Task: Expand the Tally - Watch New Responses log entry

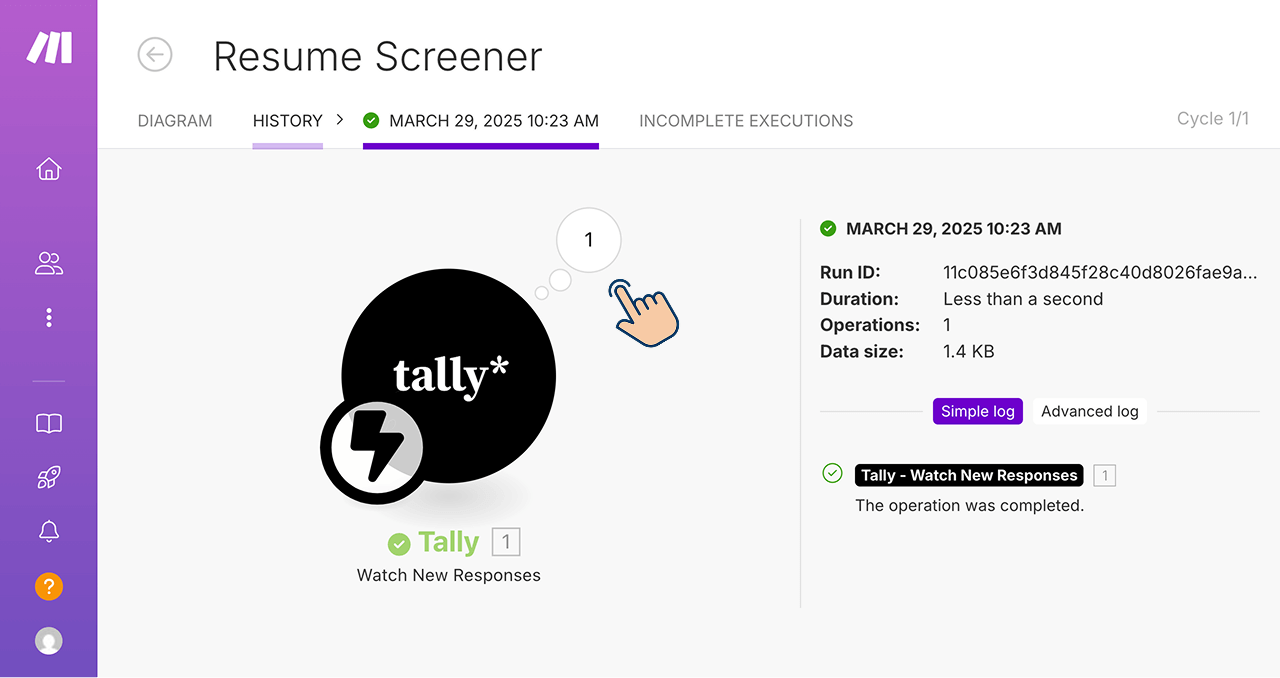Action: click(x=969, y=475)
